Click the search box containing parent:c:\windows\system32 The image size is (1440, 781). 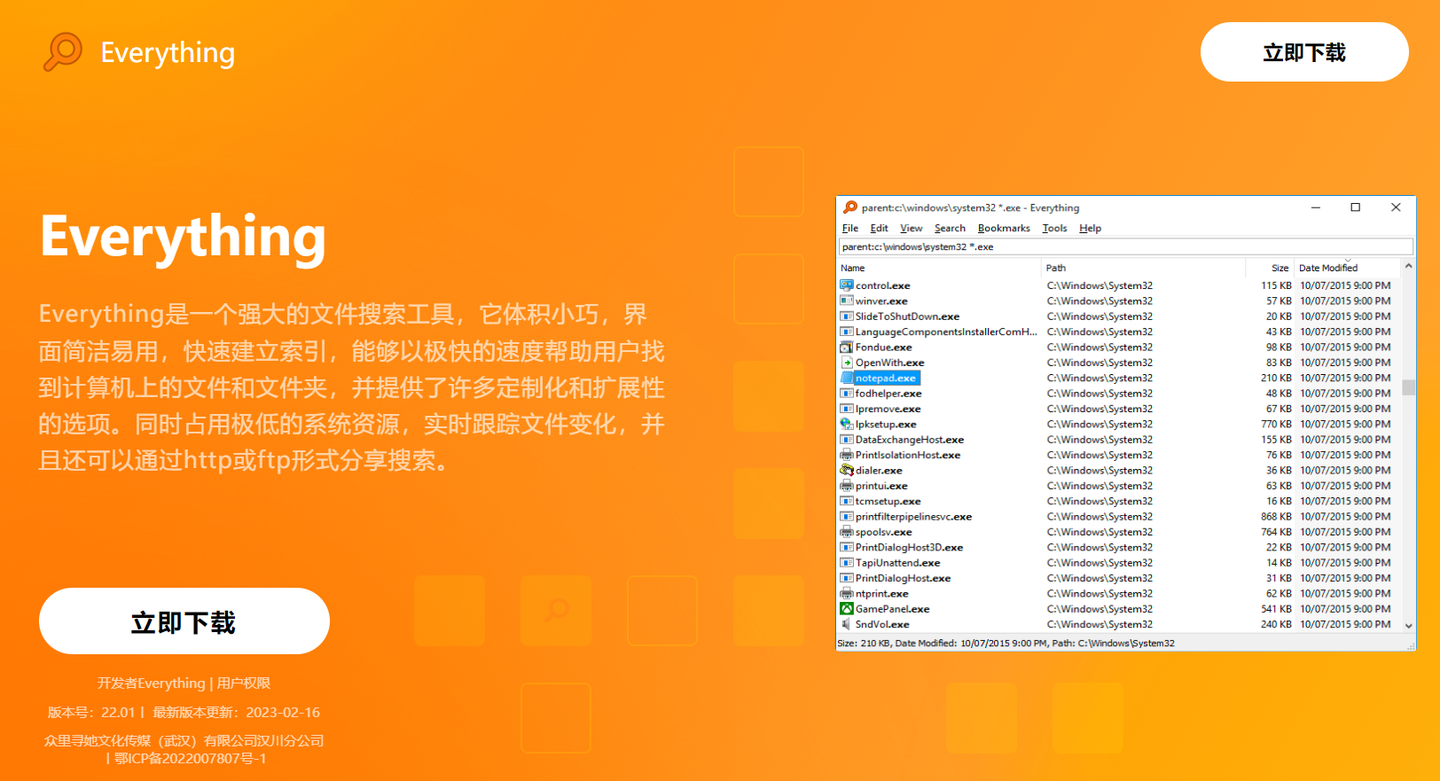[x=1126, y=247]
